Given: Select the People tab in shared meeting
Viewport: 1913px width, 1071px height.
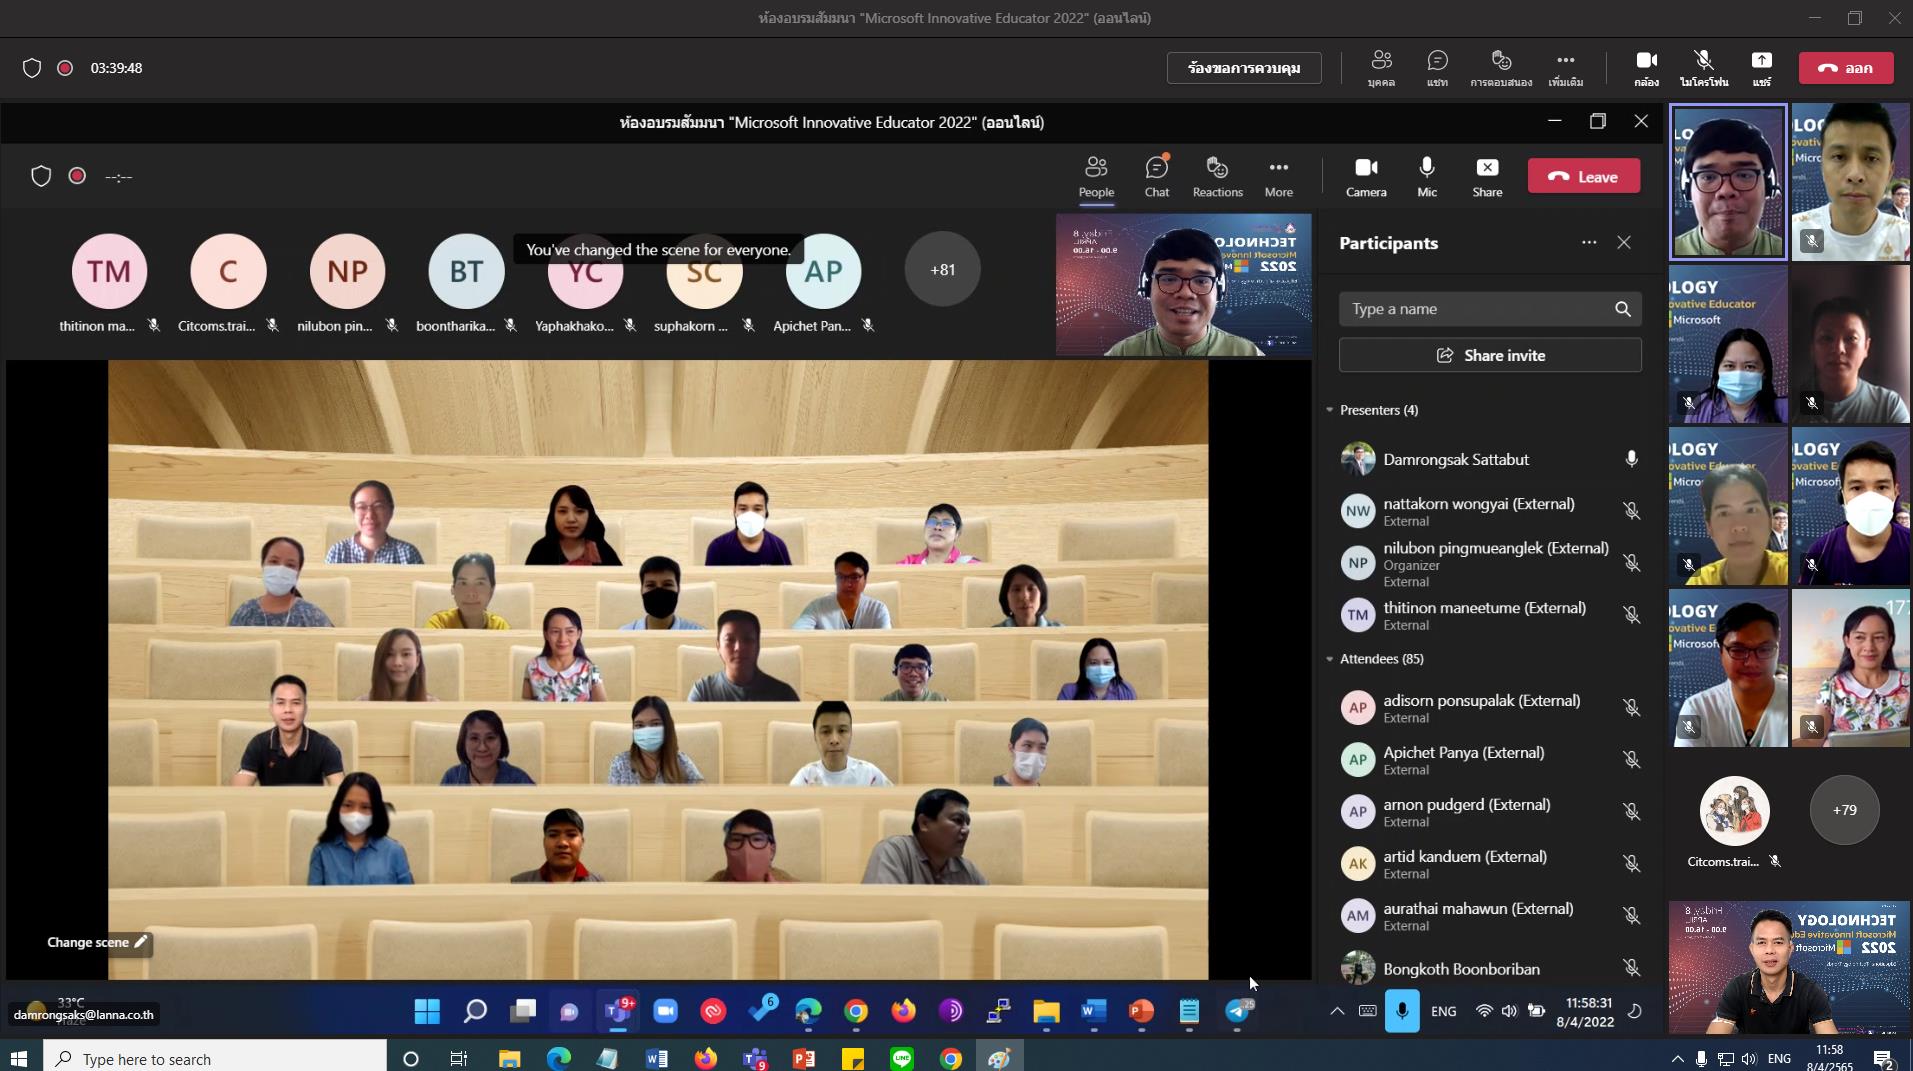Looking at the screenshot, I should point(1096,177).
